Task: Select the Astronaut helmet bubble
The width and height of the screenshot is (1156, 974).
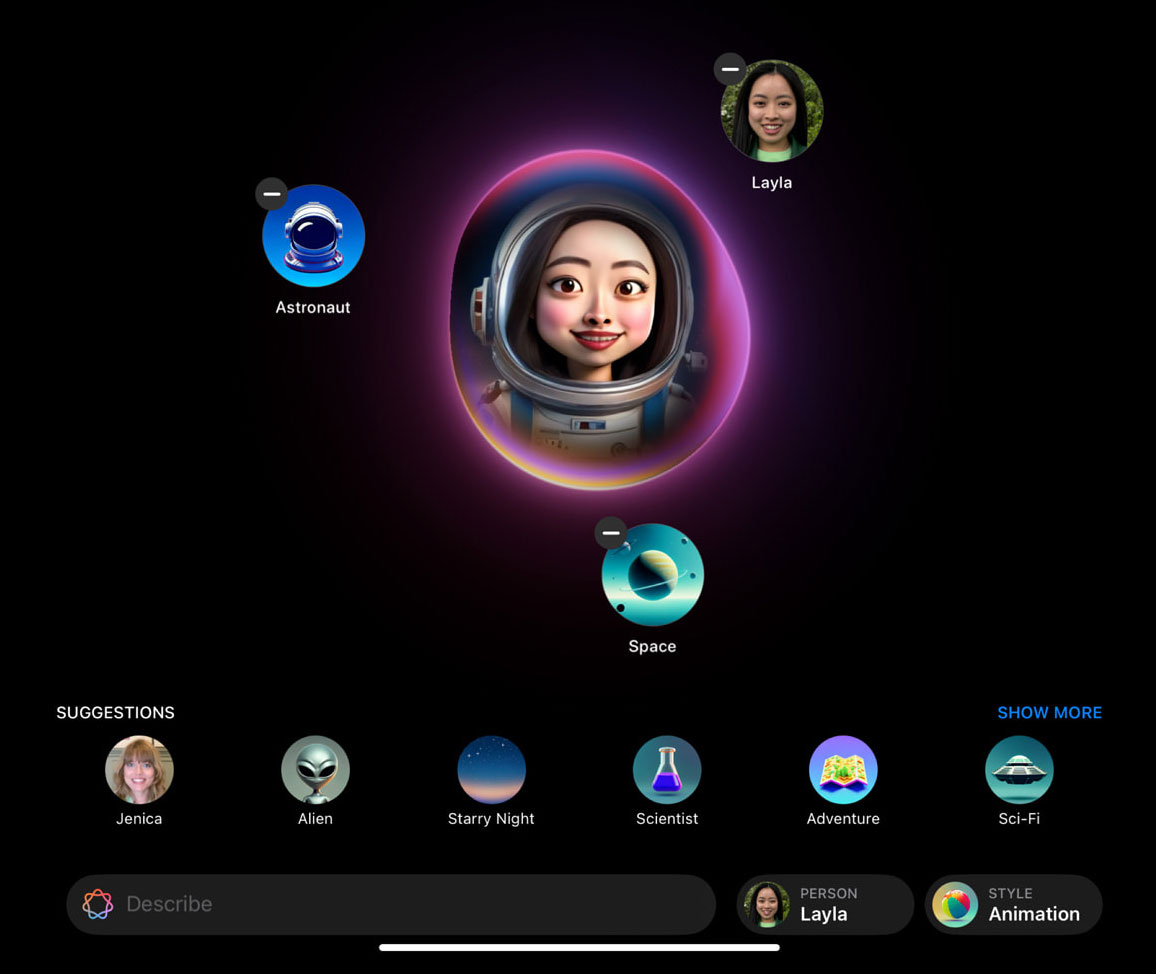Action: [313, 236]
